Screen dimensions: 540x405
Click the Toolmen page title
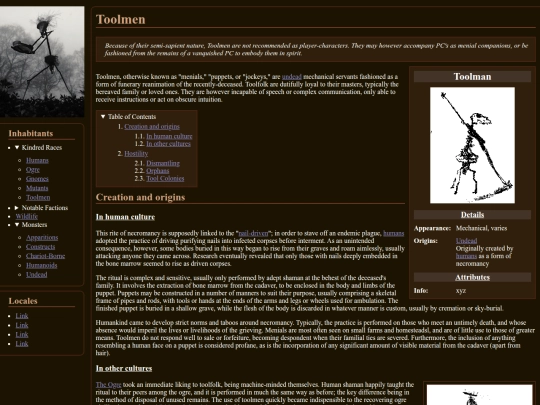121,20
